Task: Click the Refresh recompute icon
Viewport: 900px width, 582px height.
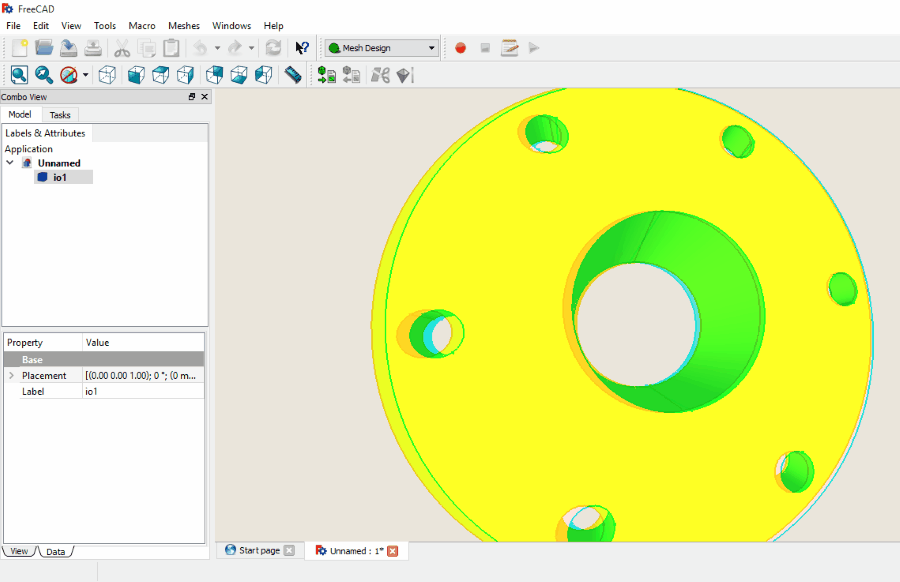Action: pyautogui.click(x=273, y=48)
